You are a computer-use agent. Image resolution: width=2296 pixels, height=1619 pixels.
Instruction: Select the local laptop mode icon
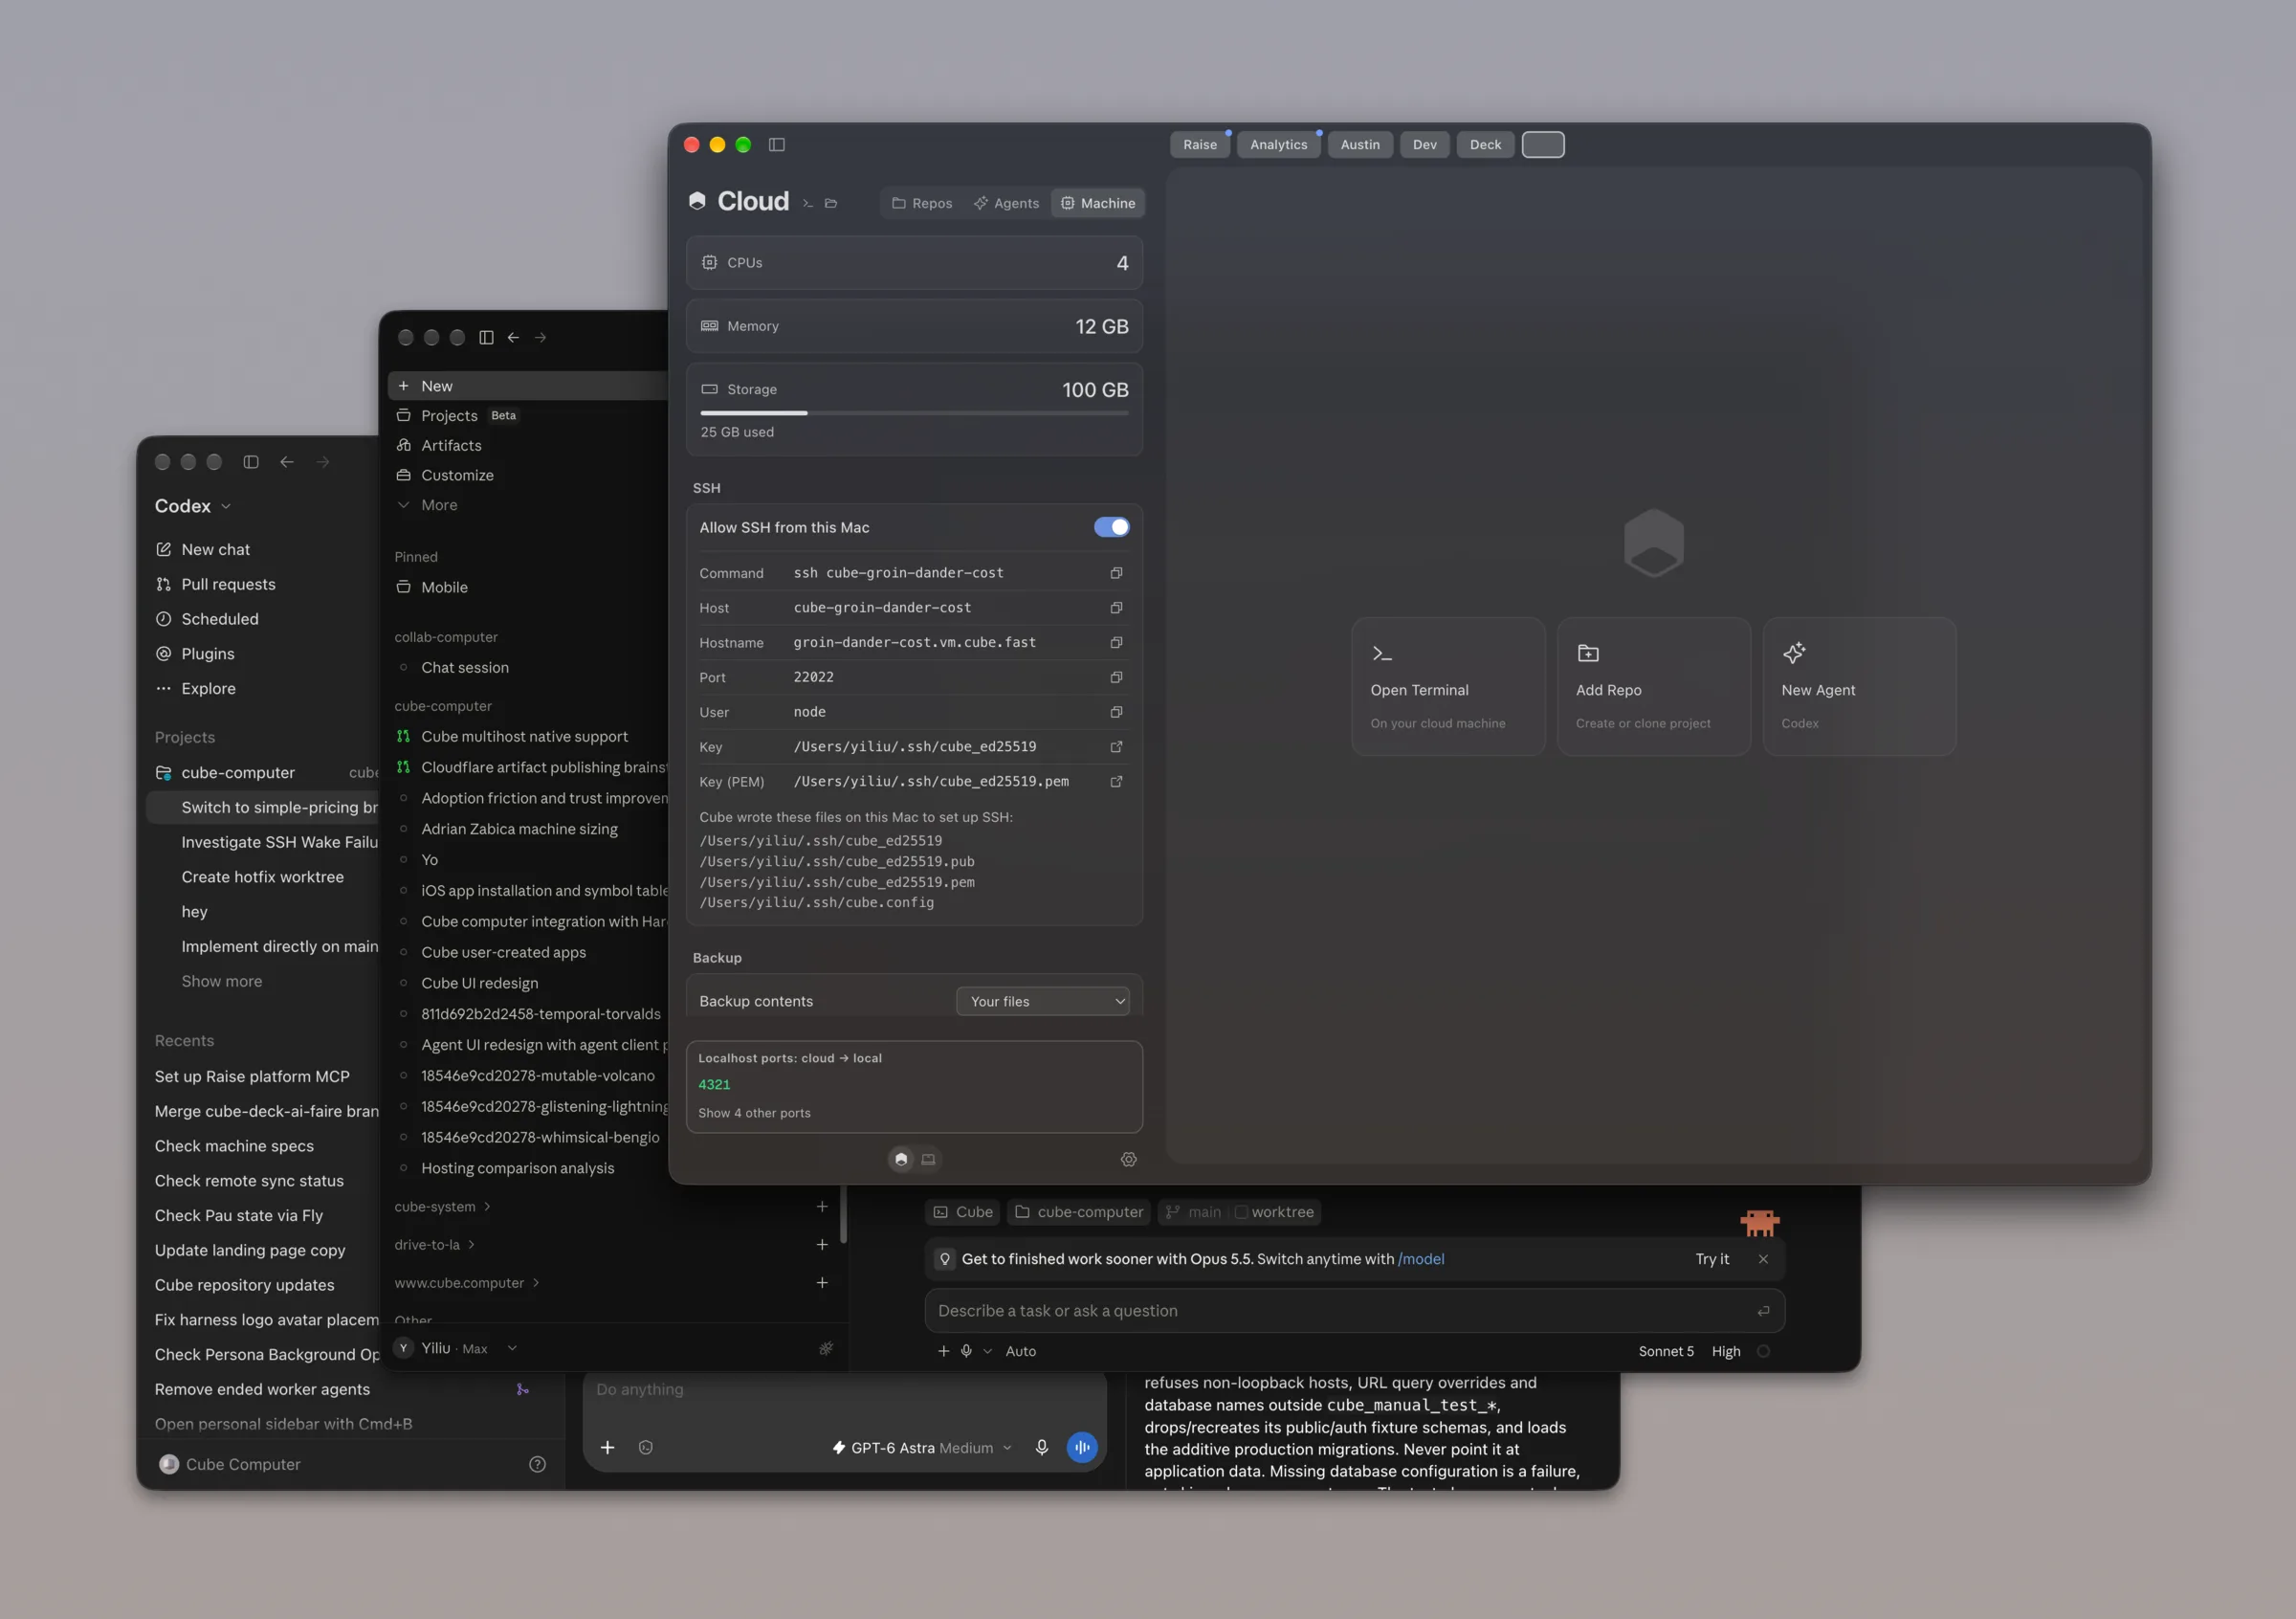[929, 1159]
